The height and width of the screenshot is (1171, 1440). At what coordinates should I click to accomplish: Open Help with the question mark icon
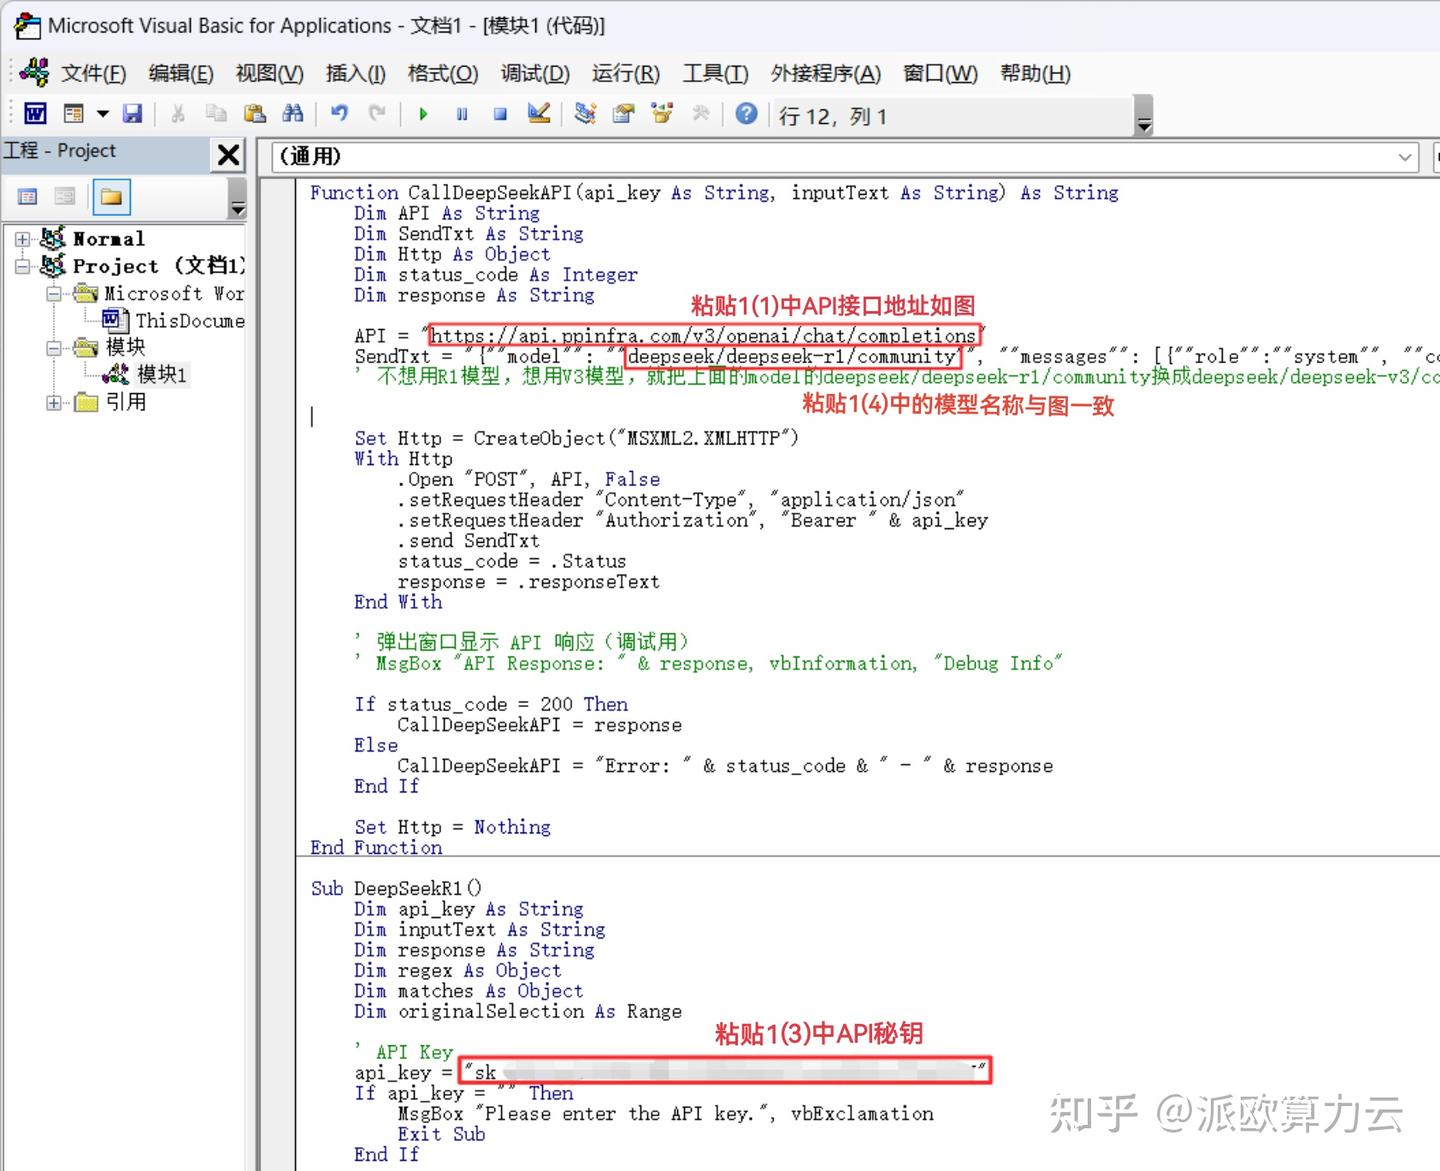[746, 114]
